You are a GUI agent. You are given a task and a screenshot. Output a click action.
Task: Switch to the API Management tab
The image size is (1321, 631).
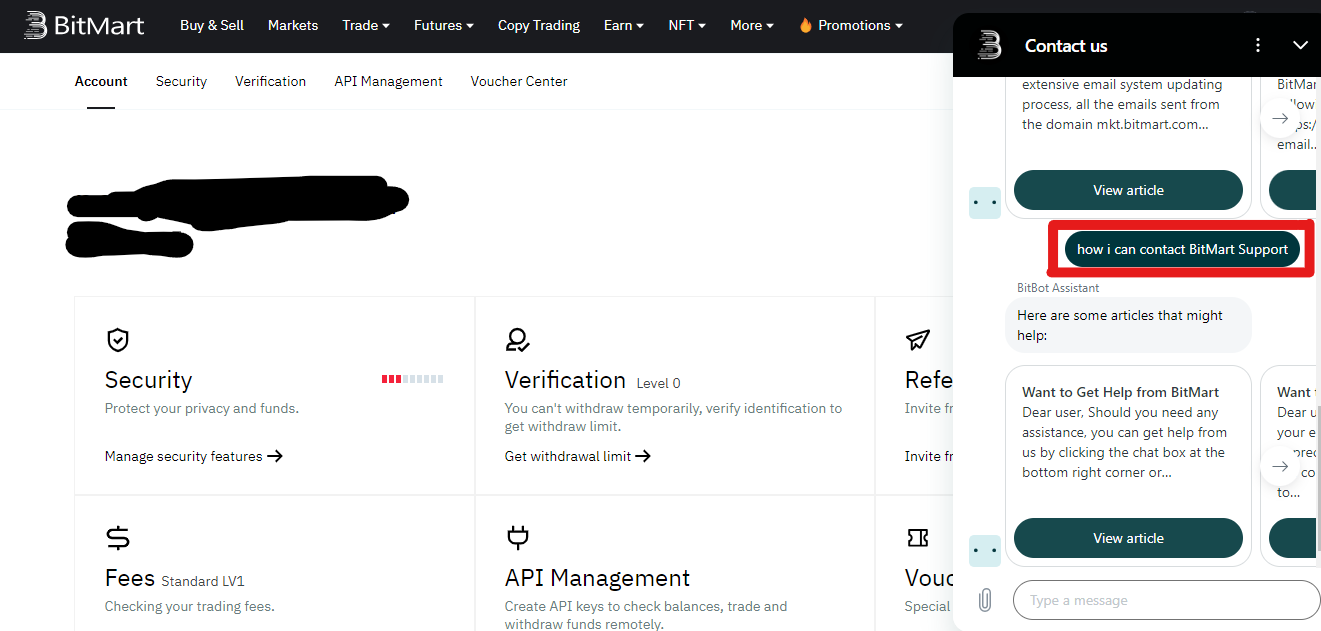click(388, 81)
